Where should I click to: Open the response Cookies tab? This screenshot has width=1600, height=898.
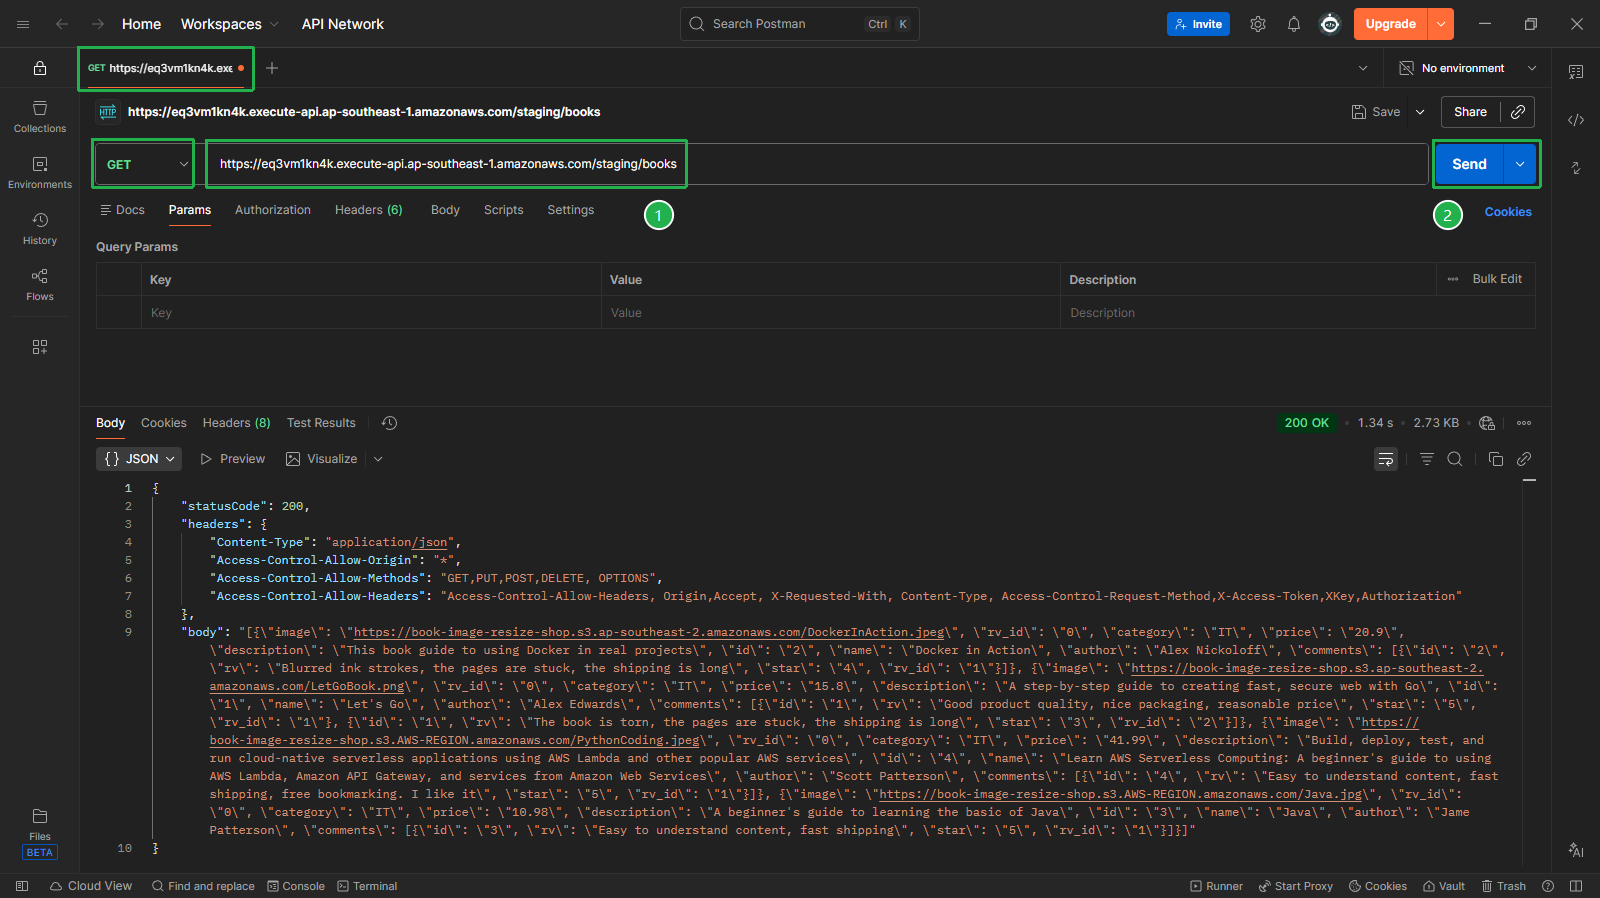click(x=164, y=423)
